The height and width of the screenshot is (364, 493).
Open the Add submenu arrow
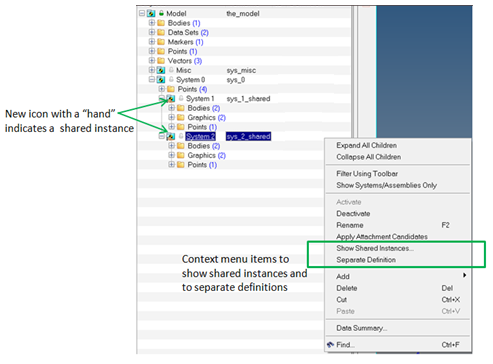[464, 275]
